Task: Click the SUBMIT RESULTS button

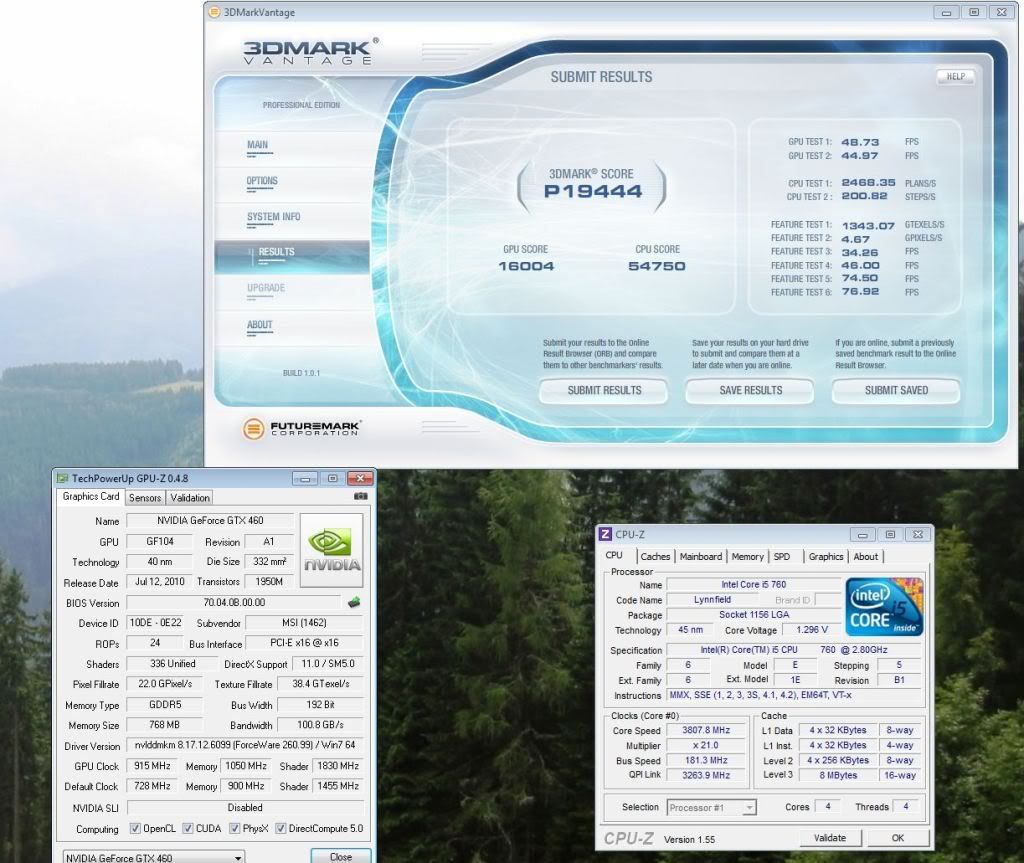Action: pos(604,391)
